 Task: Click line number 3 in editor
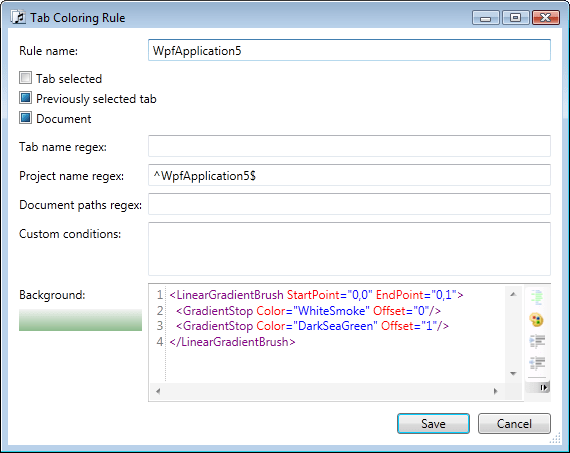point(160,326)
